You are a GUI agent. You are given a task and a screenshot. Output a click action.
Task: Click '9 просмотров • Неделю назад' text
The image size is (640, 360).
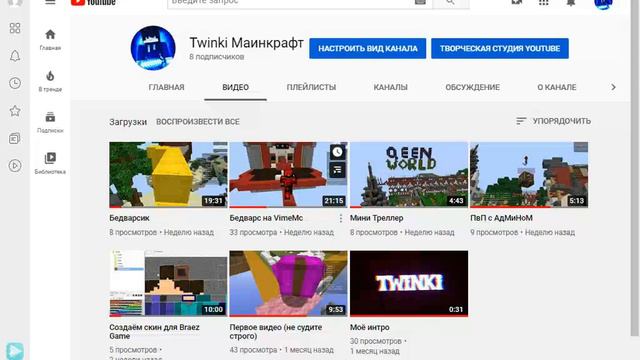coord(522,232)
